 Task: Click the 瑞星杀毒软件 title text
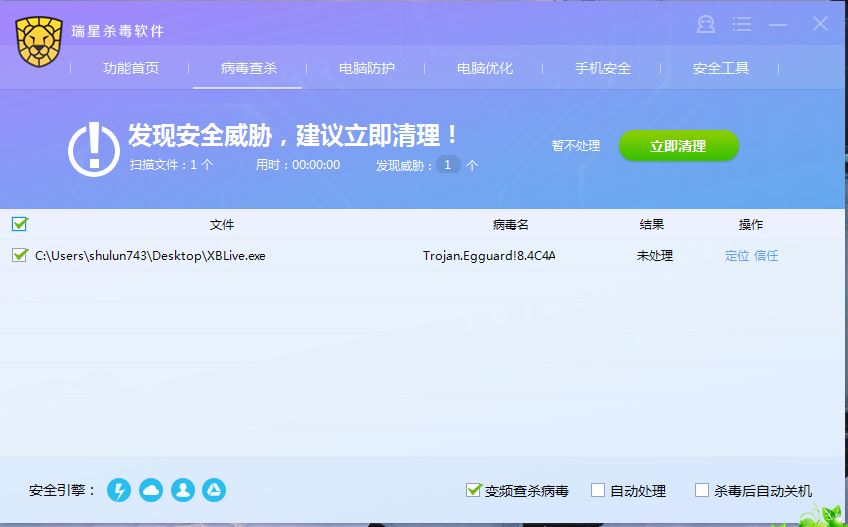point(117,31)
